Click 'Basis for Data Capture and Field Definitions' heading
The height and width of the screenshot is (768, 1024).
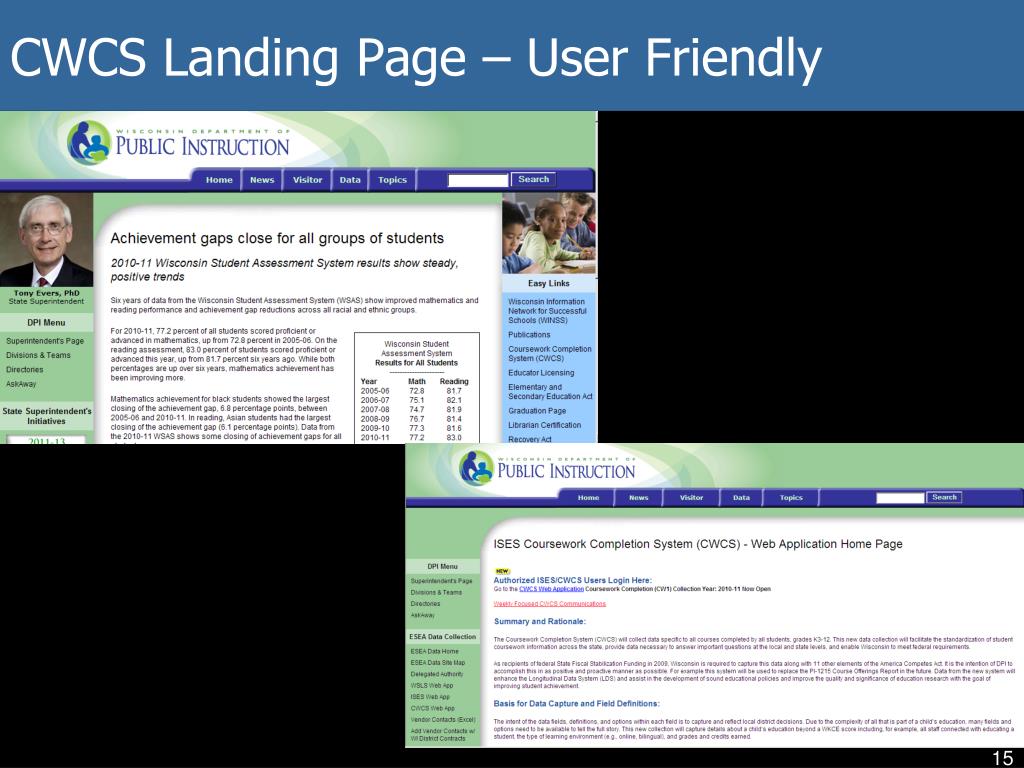(577, 703)
